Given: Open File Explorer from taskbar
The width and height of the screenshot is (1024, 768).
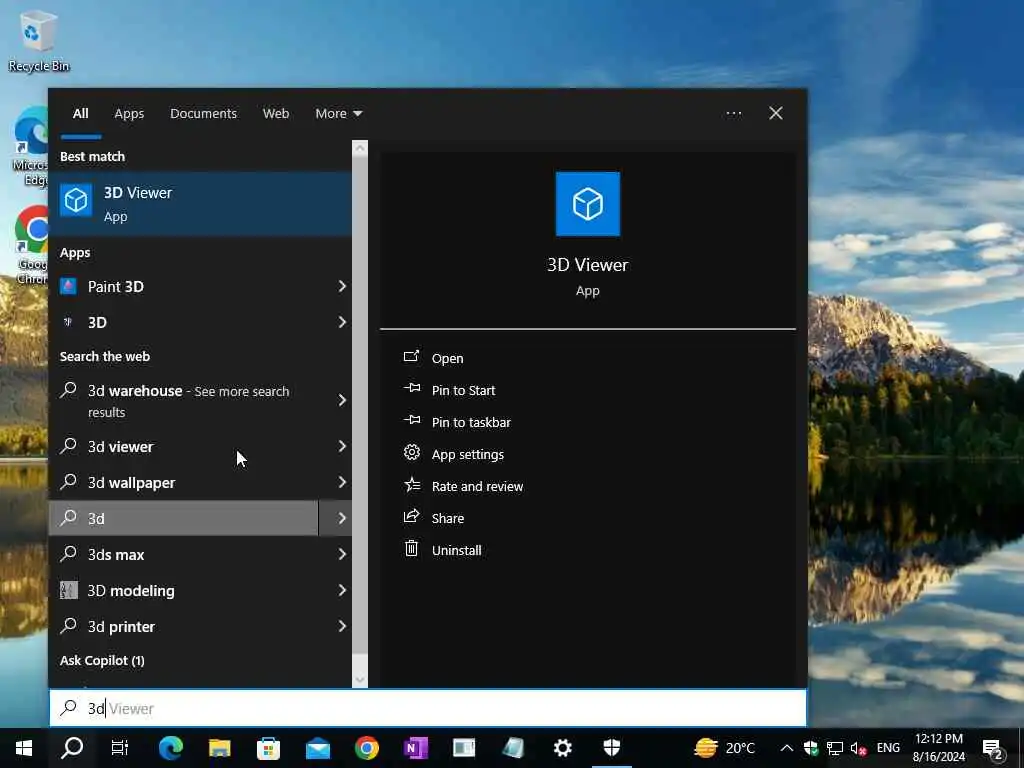Looking at the screenshot, I should tap(219, 748).
